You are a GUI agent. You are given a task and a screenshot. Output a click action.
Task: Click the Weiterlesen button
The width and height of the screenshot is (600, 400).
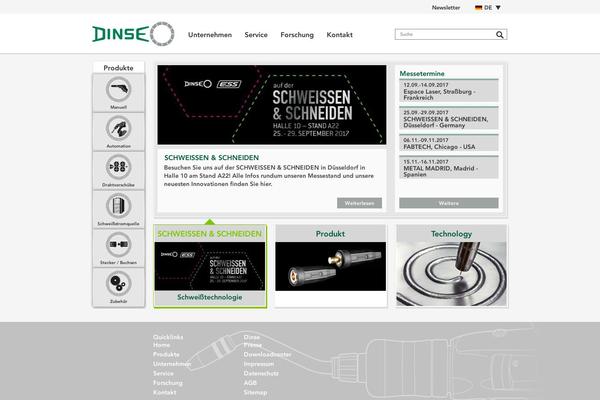(x=359, y=203)
